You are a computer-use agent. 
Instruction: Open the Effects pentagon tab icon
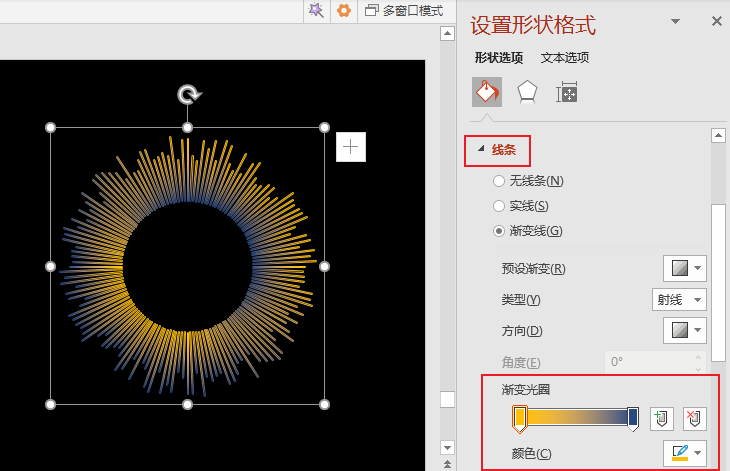(x=527, y=92)
